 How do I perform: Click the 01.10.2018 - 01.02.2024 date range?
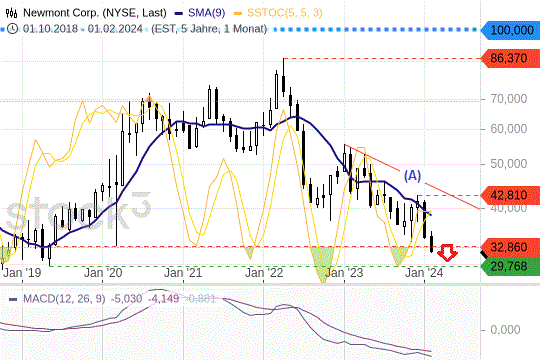coord(83,29)
